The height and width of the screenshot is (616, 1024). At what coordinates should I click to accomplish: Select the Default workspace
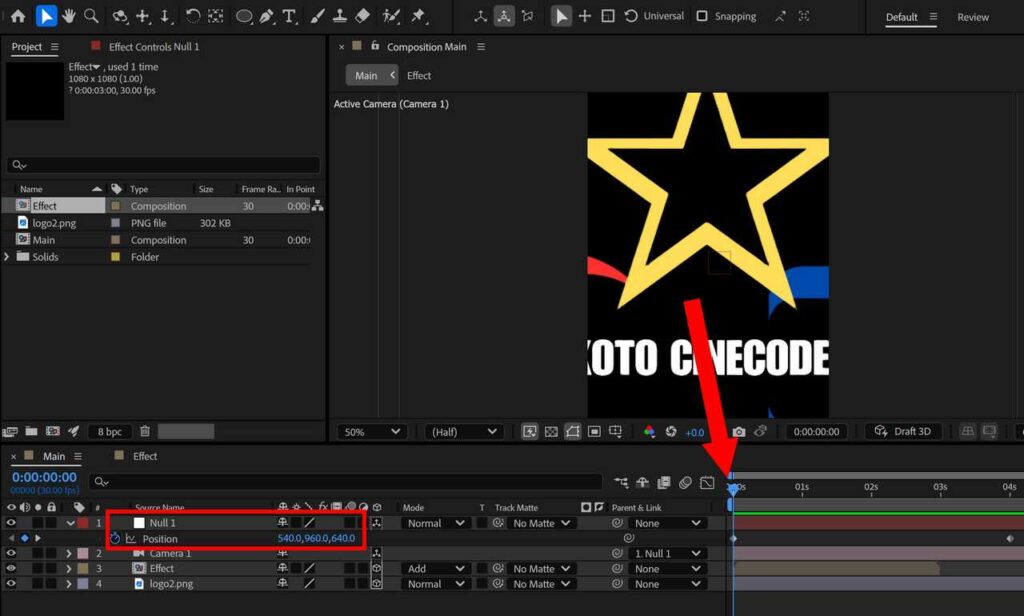[901, 17]
